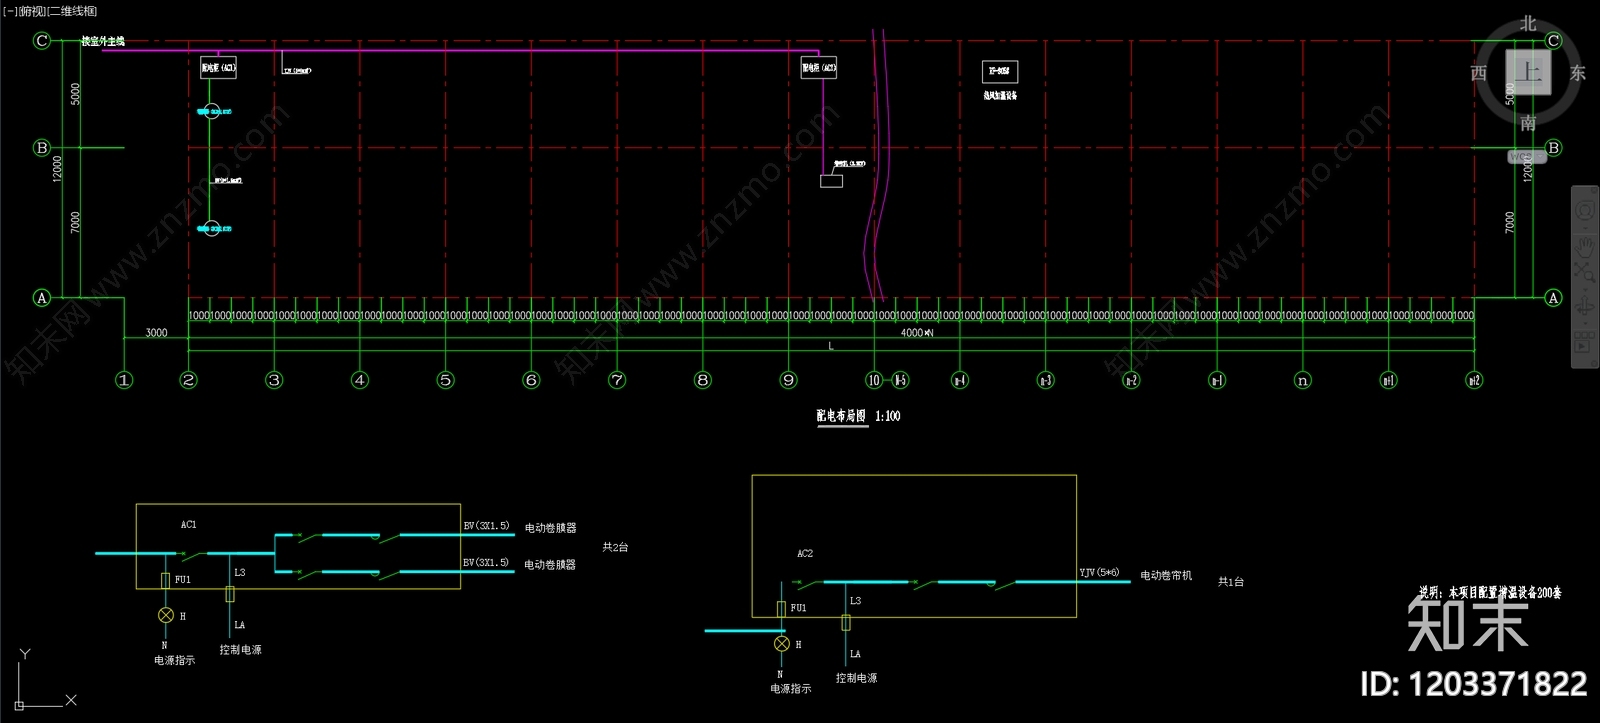Select the 电动卷帘机 label
This screenshot has width=1600, height=723.
coord(1166,575)
